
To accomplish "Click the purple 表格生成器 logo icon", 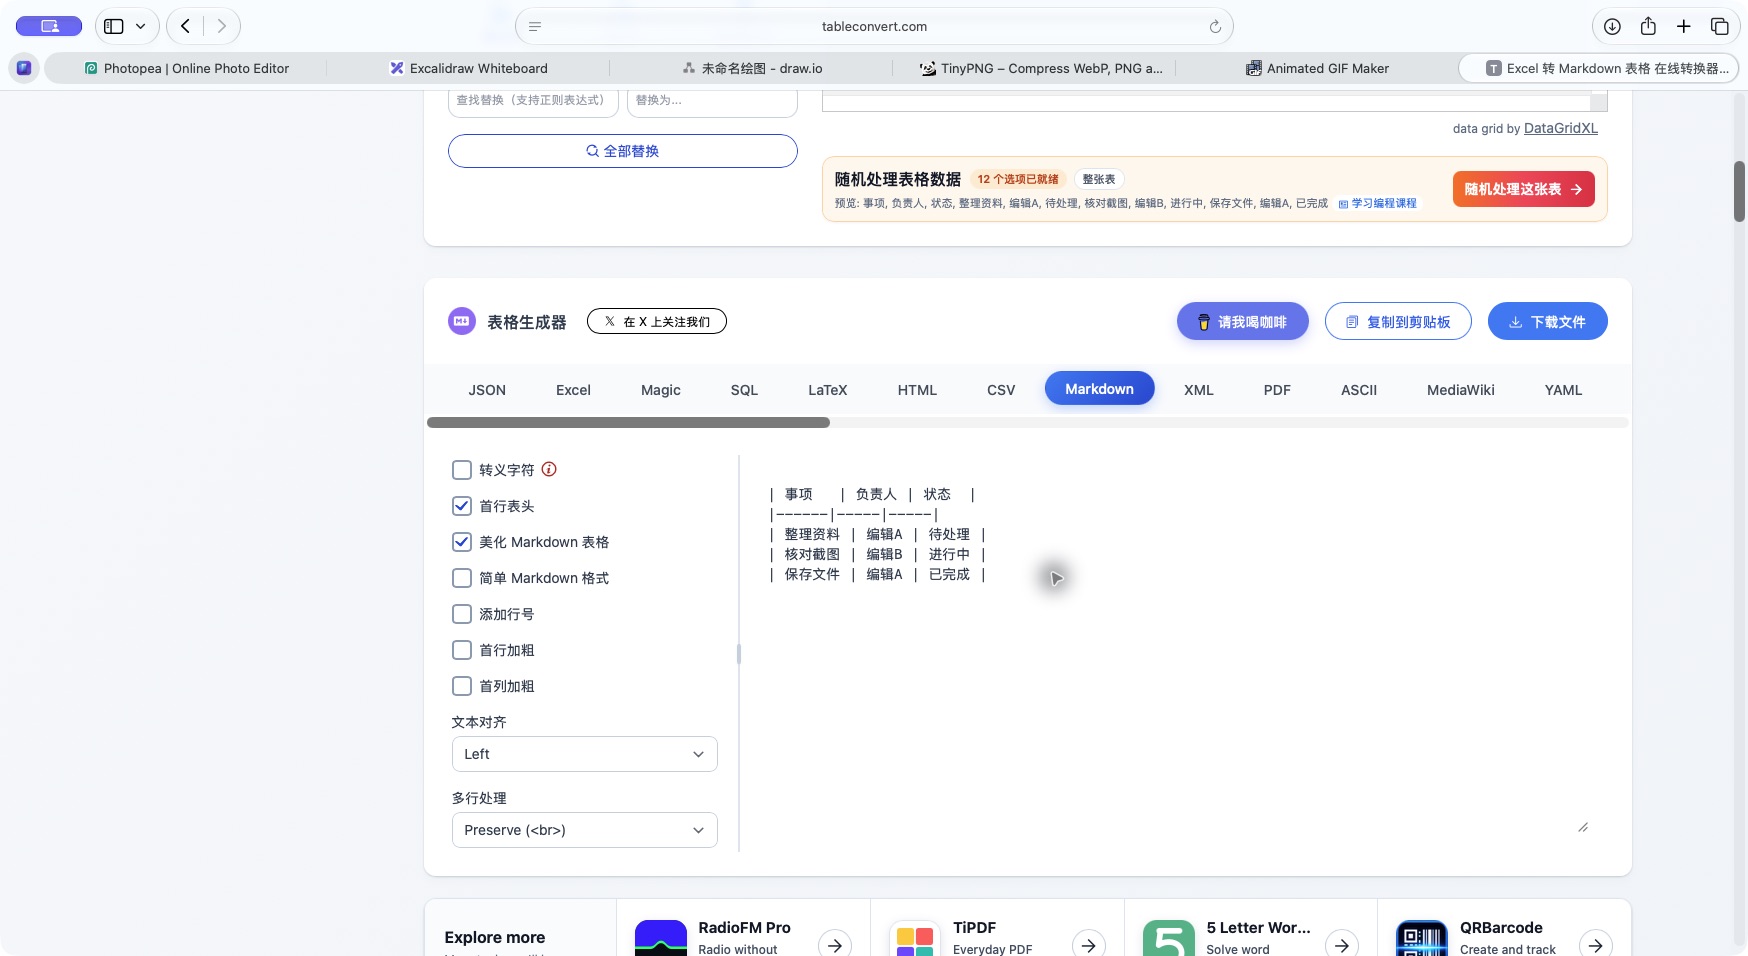I will (x=462, y=321).
